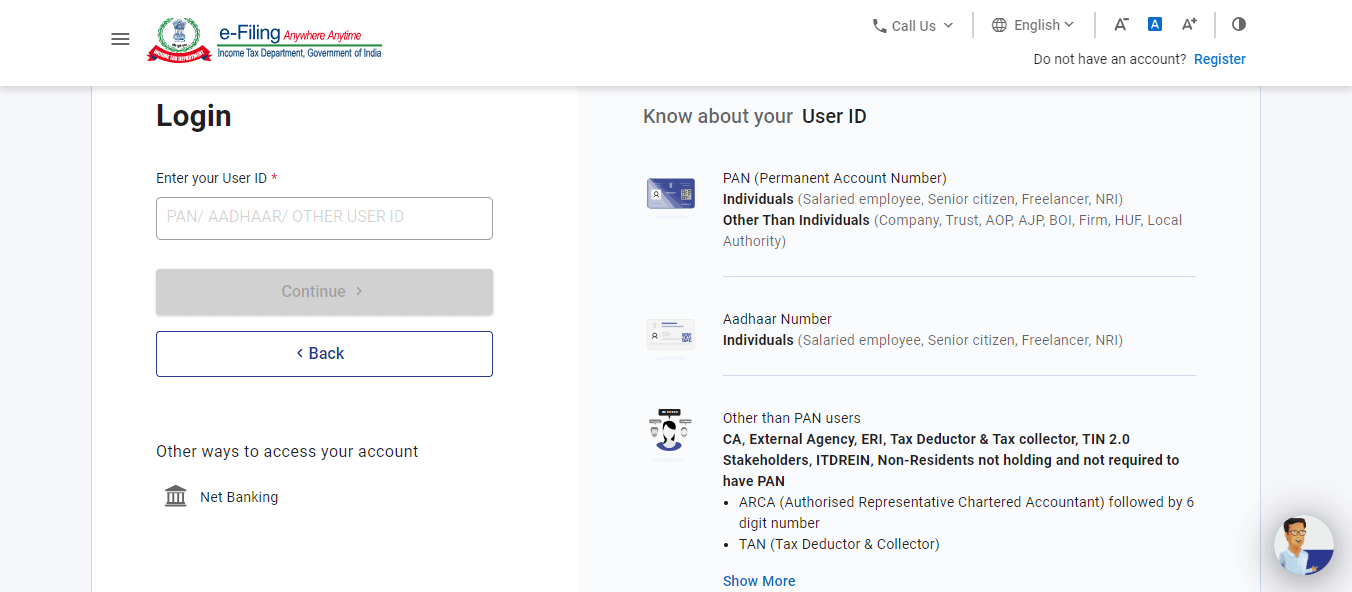Decrease font size with A- icon
The width and height of the screenshot is (1352, 592).
1121,25
